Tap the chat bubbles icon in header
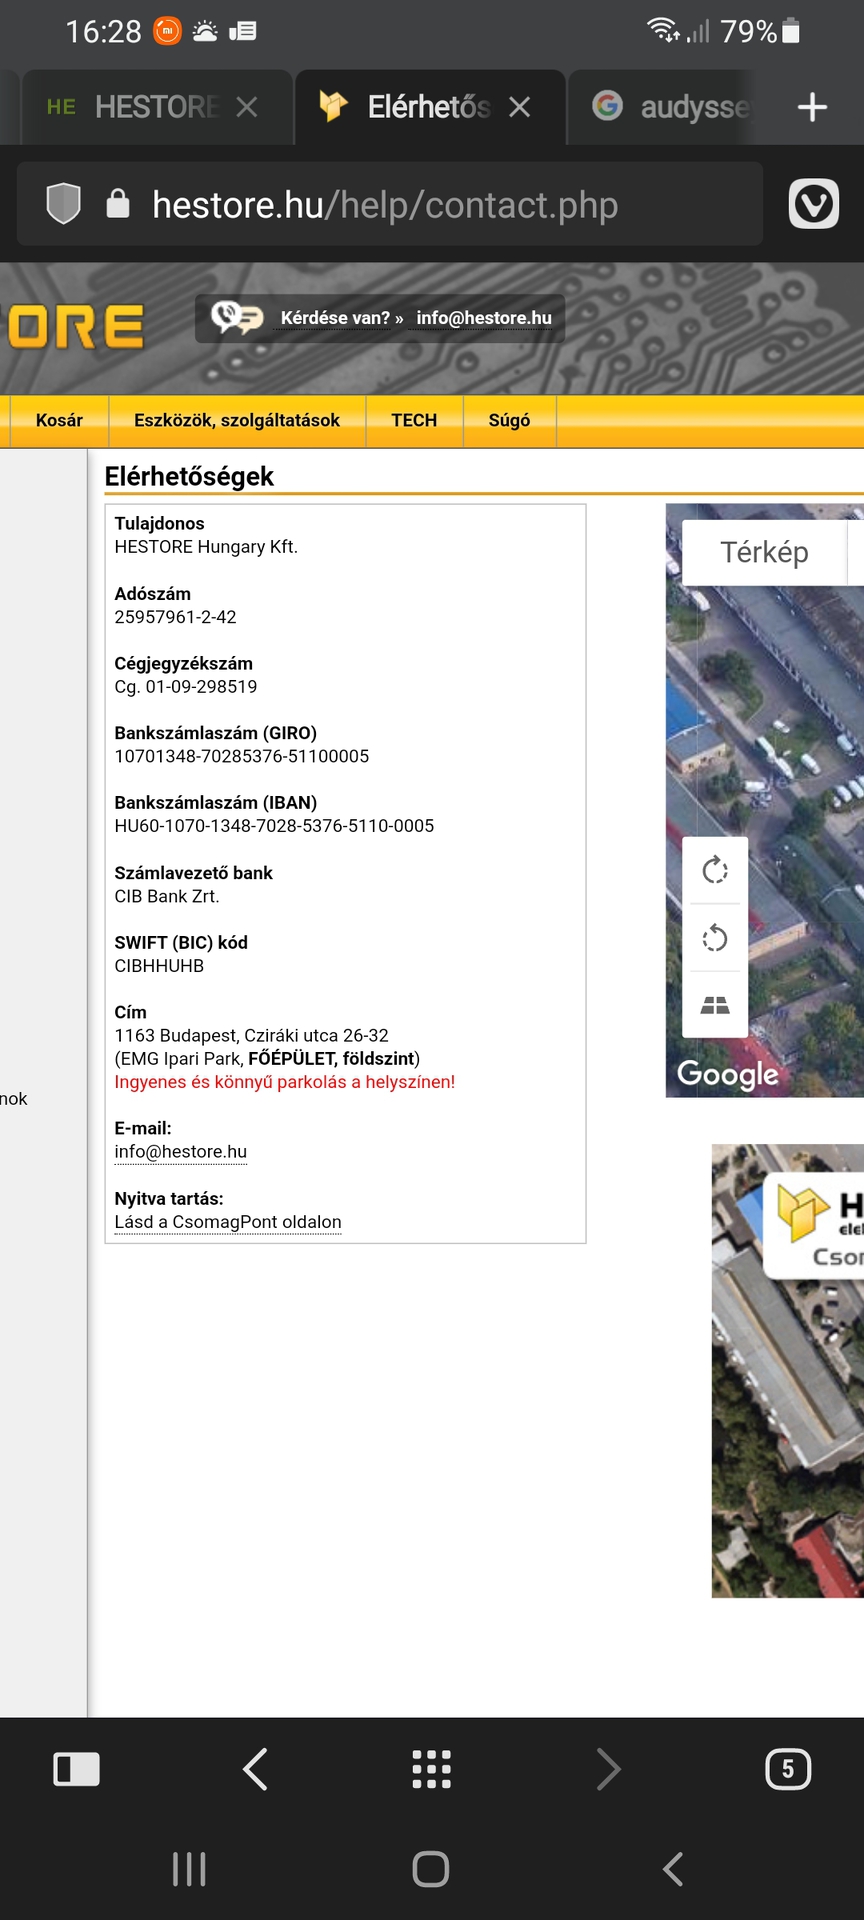 [237, 318]
